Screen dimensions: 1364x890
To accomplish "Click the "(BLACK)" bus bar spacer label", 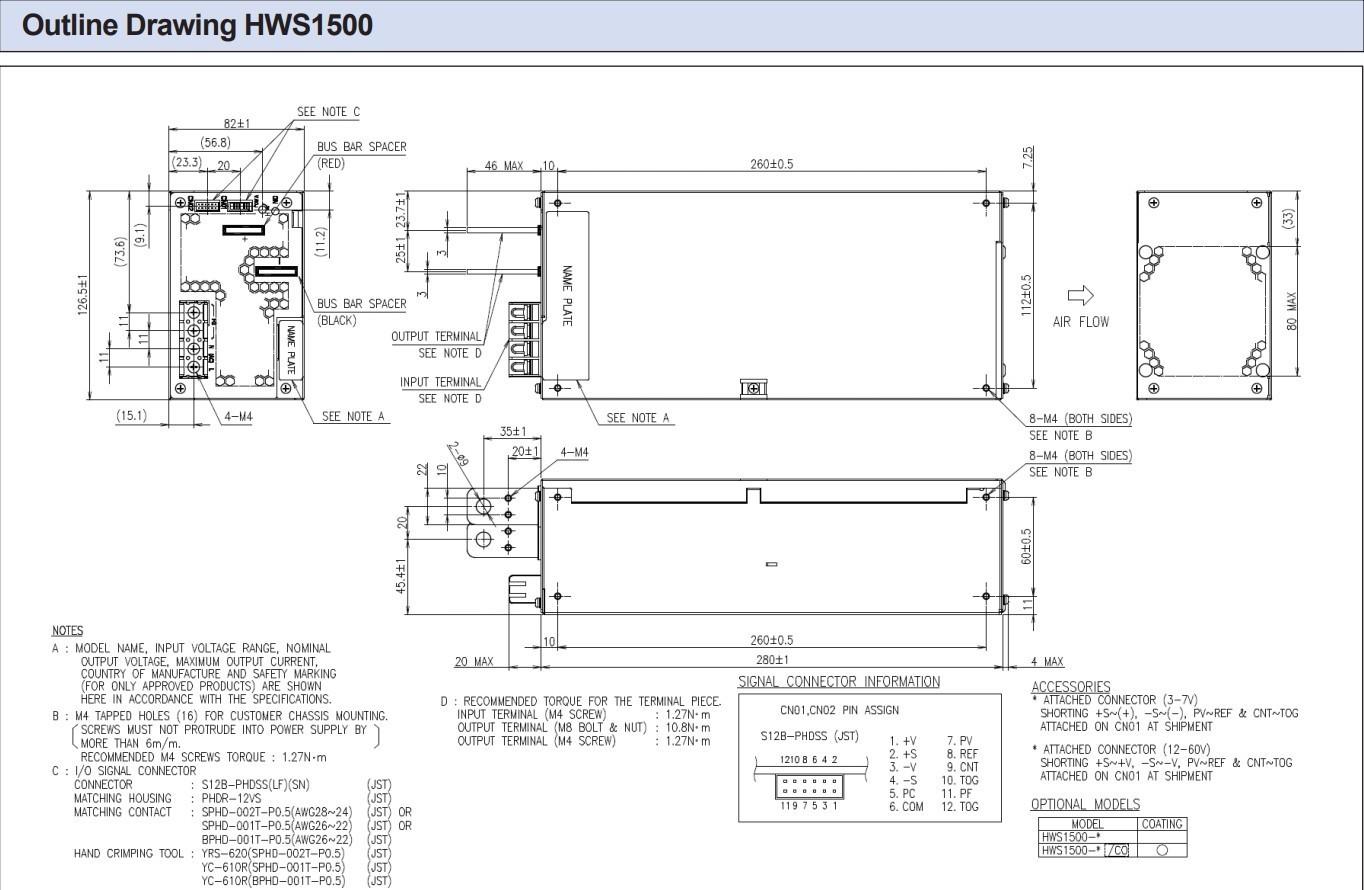I will point(336,321).
